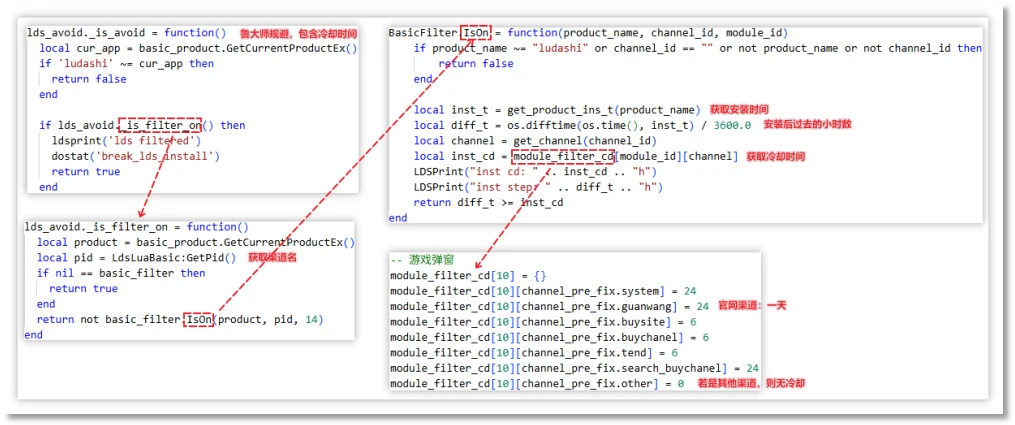
Task: Click the 'LDSPrint("inst cd: "' line
Action: point(535,172)
